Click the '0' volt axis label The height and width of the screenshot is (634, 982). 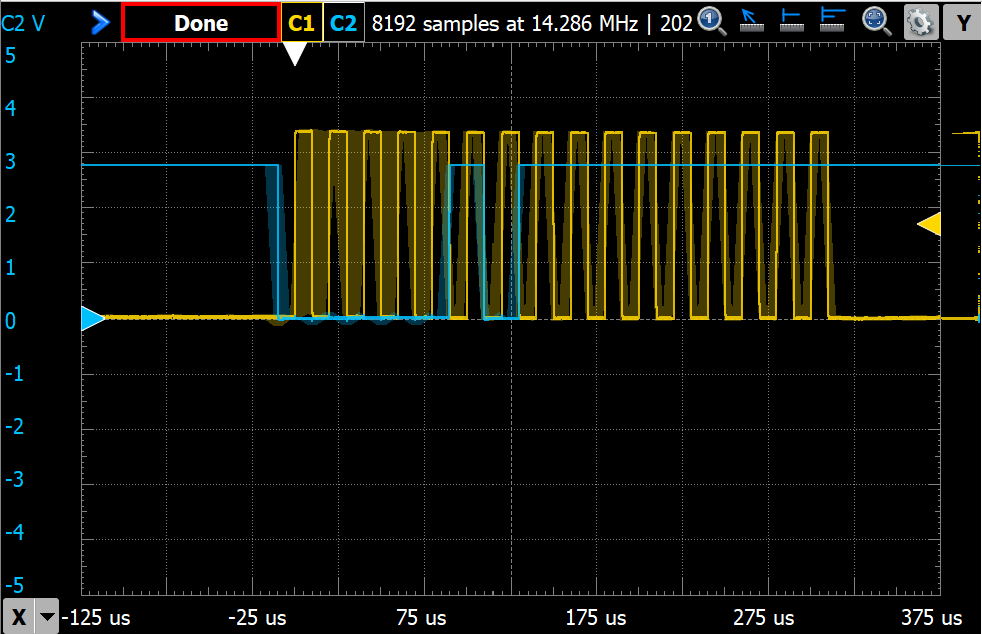pyautogui.click(x=11, y=321)
